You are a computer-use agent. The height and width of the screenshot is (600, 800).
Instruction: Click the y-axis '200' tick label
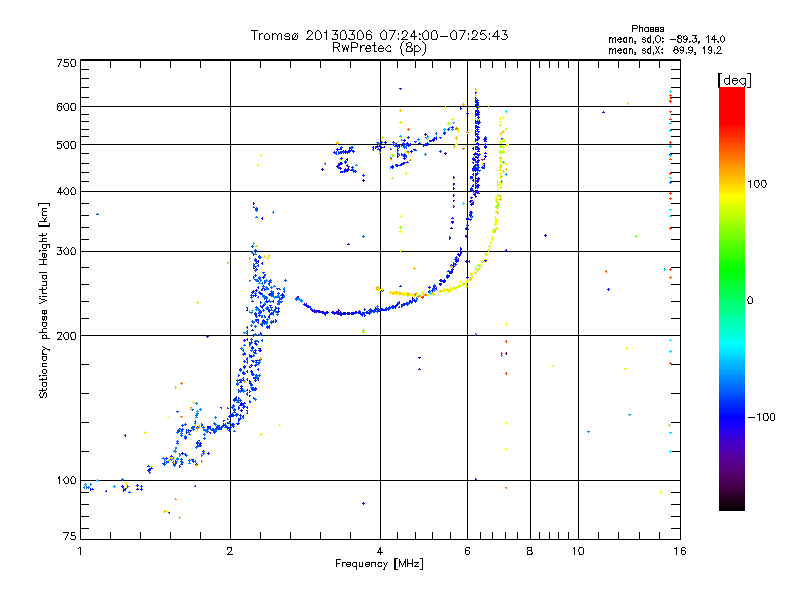(66, 336)
